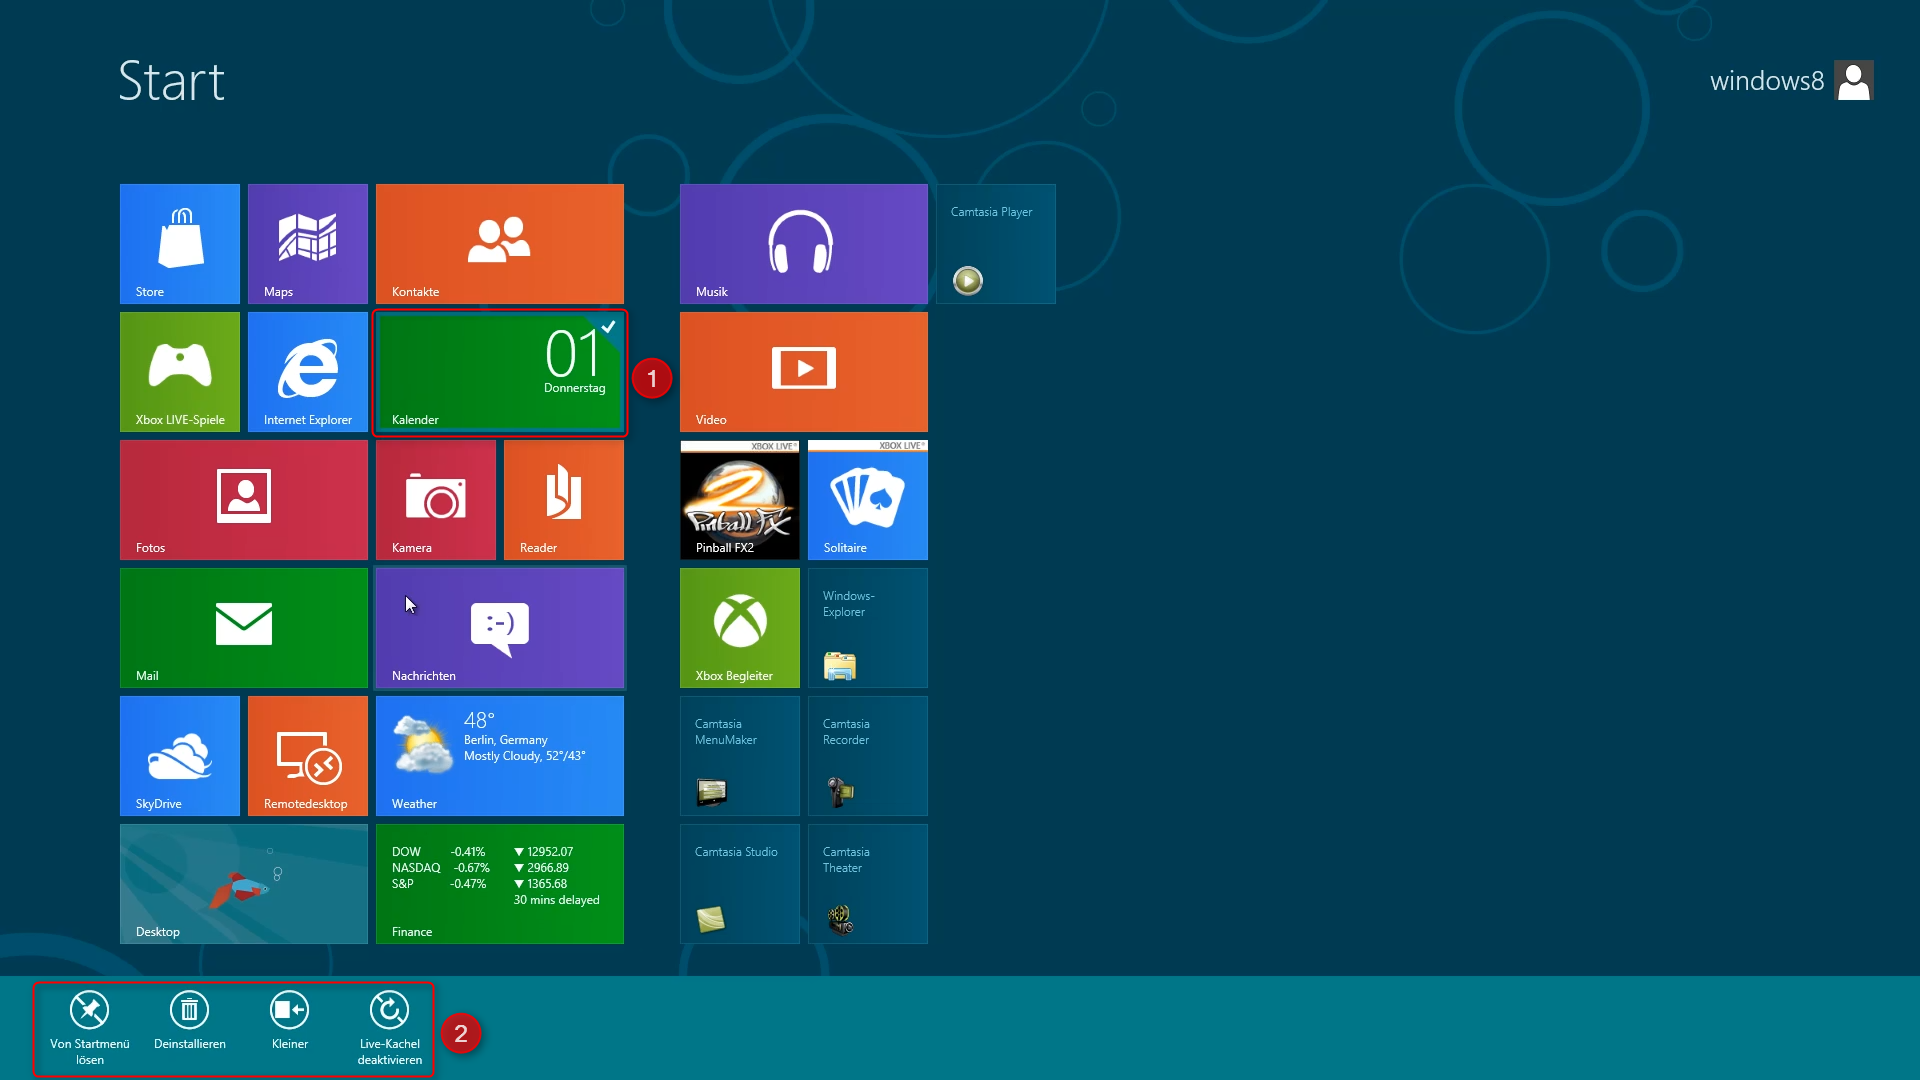Open the Mail tile
Screen dimensions: 1920x1080
coord(244,628)
